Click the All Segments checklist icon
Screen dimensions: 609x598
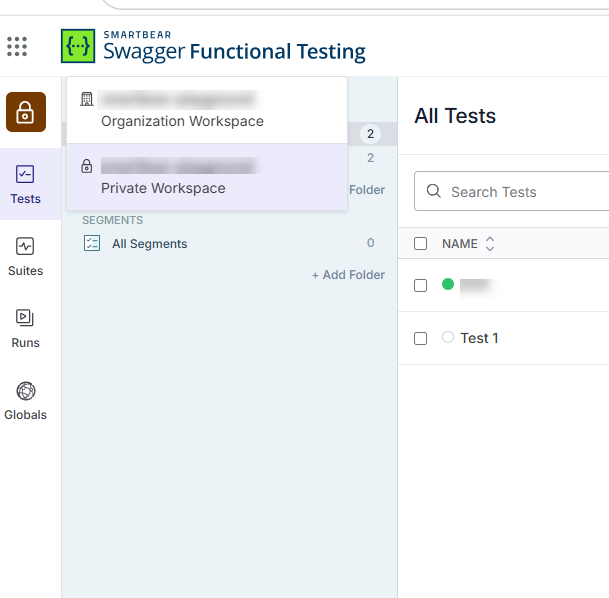coord(92,243)
